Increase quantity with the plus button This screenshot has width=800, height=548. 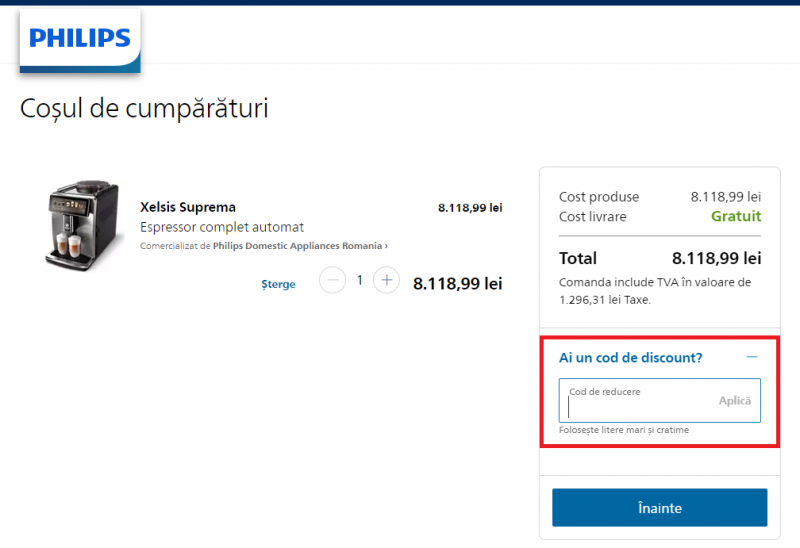click(386, 280)
